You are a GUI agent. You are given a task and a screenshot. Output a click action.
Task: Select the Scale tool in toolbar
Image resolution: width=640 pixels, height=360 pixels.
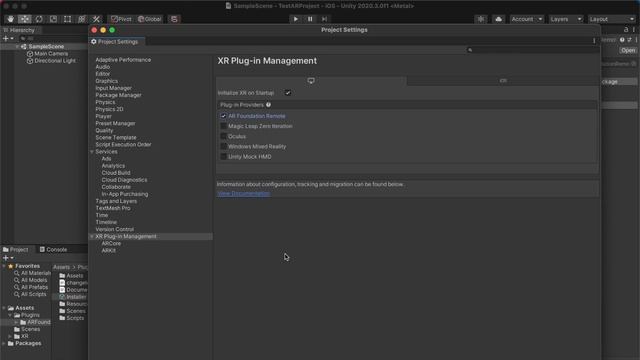(x=53, y=19)
